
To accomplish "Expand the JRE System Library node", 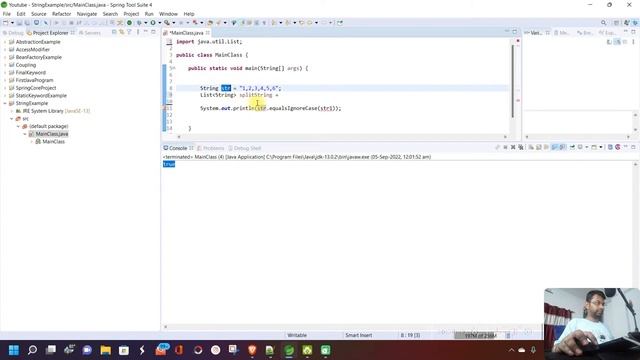I will click(x=12, y=111).
